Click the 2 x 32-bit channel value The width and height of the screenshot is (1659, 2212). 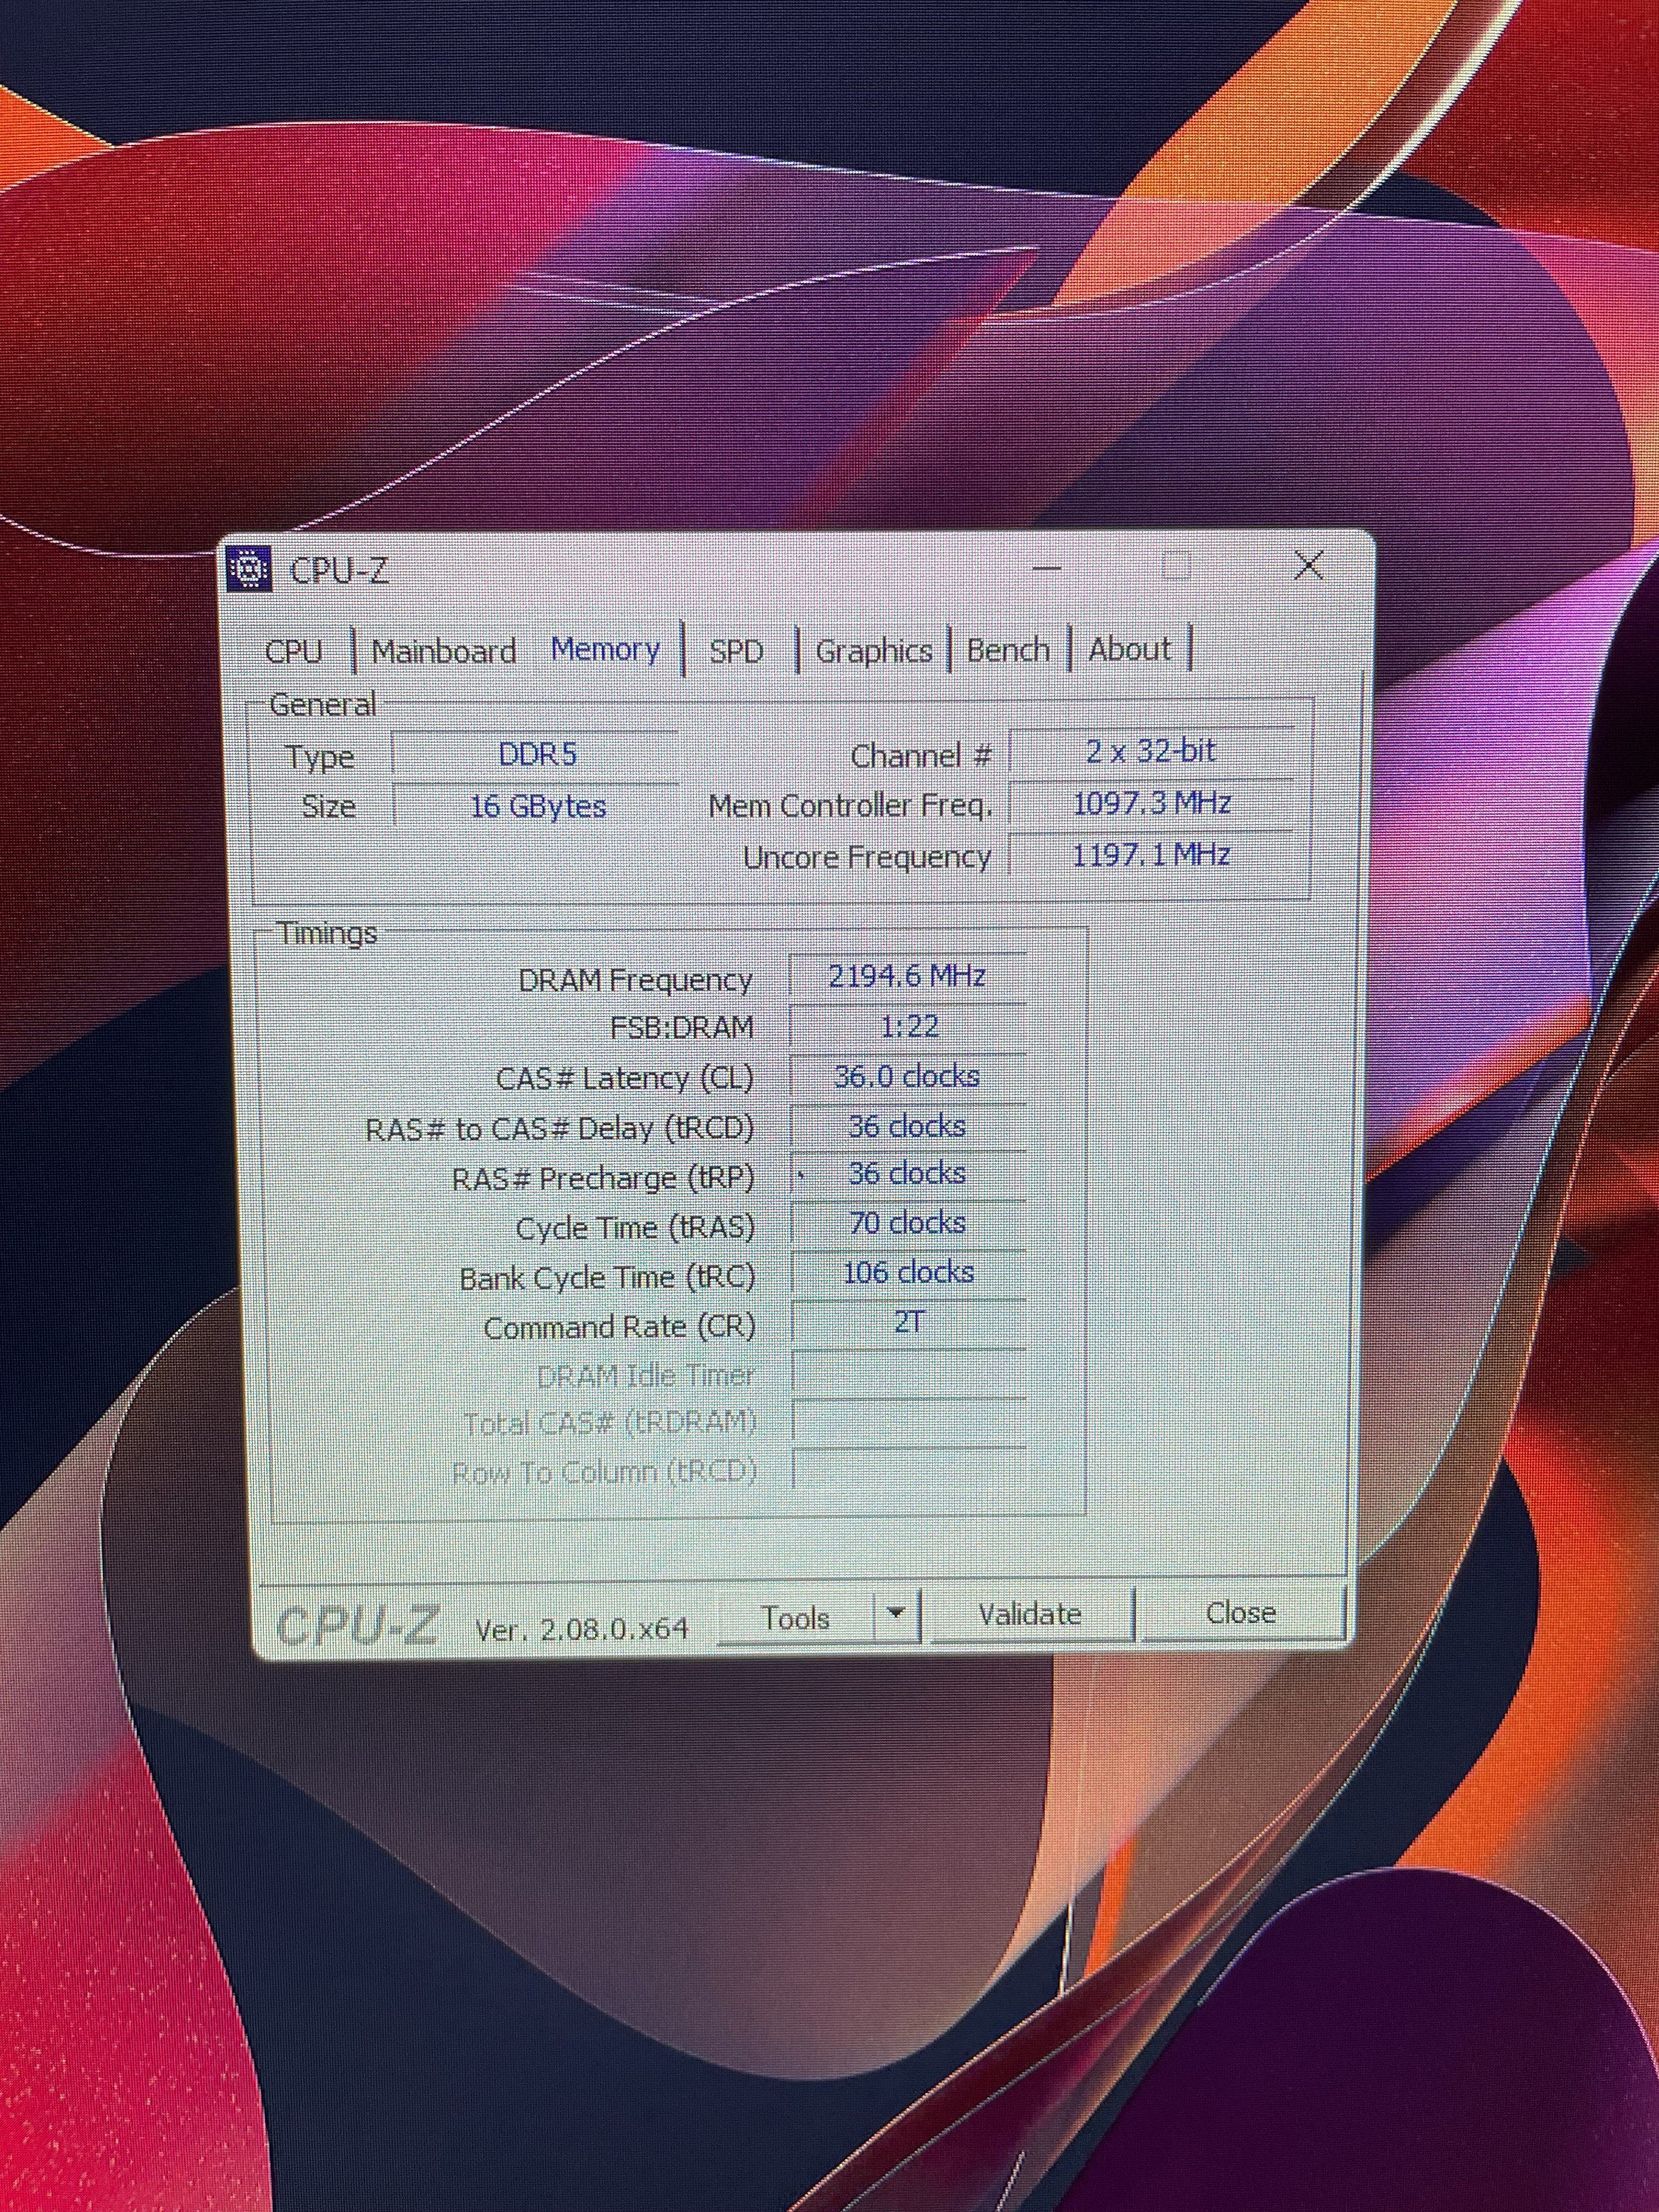(1151, 751)
